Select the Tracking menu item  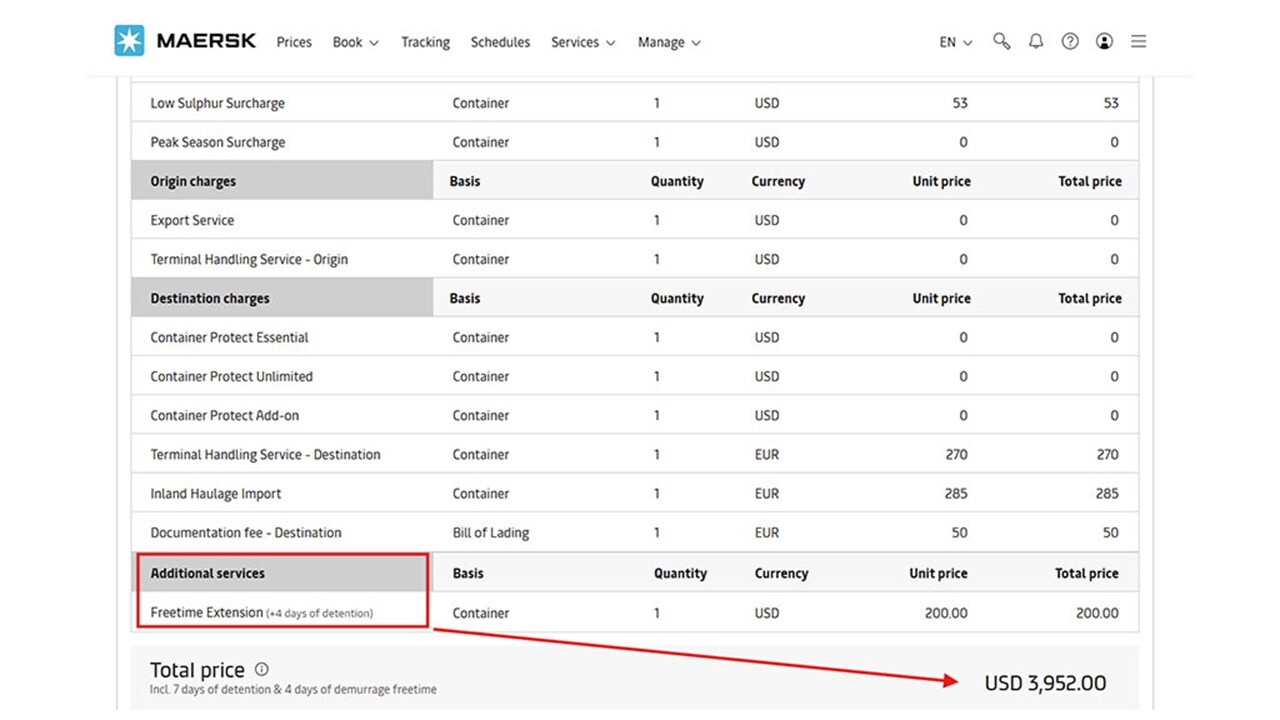tap(425, 42)
